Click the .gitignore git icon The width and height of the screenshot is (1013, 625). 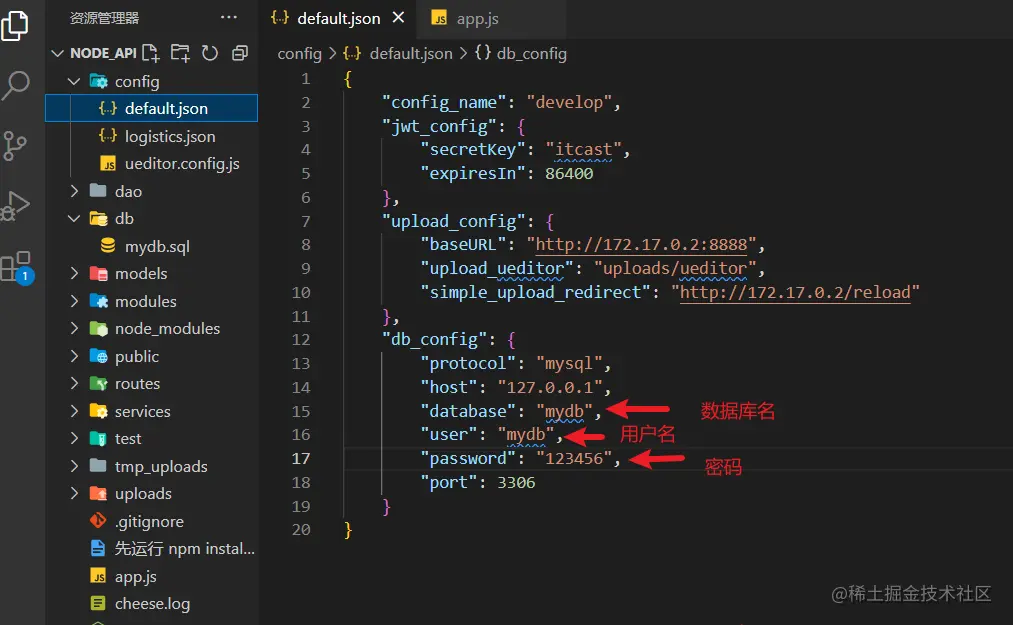point(98,520)
